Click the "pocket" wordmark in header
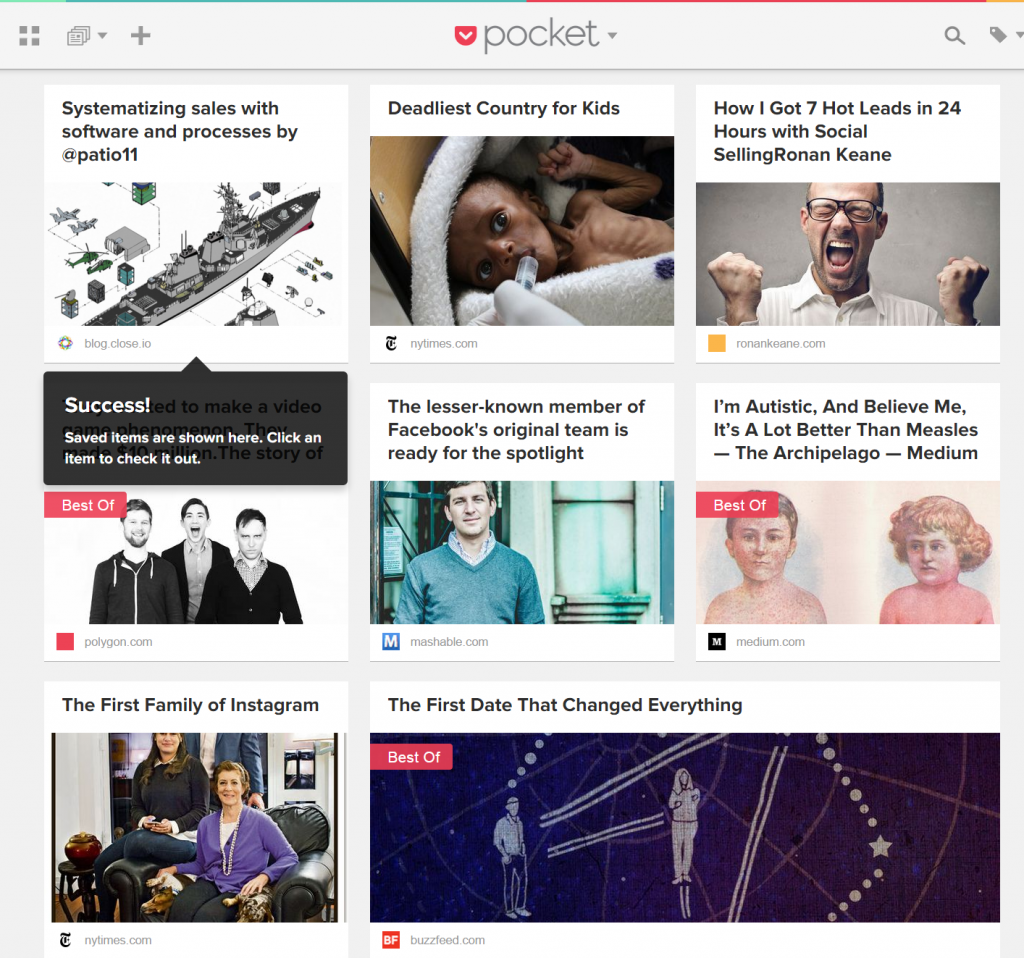 pyautogui.click(x=541, y=35)
